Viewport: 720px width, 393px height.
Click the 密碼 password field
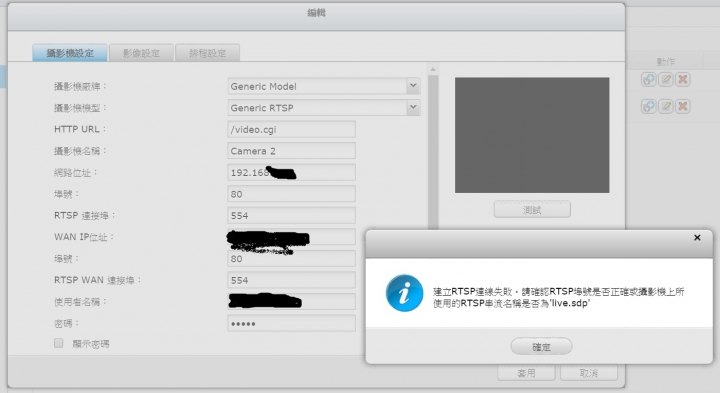pos(292,323)
